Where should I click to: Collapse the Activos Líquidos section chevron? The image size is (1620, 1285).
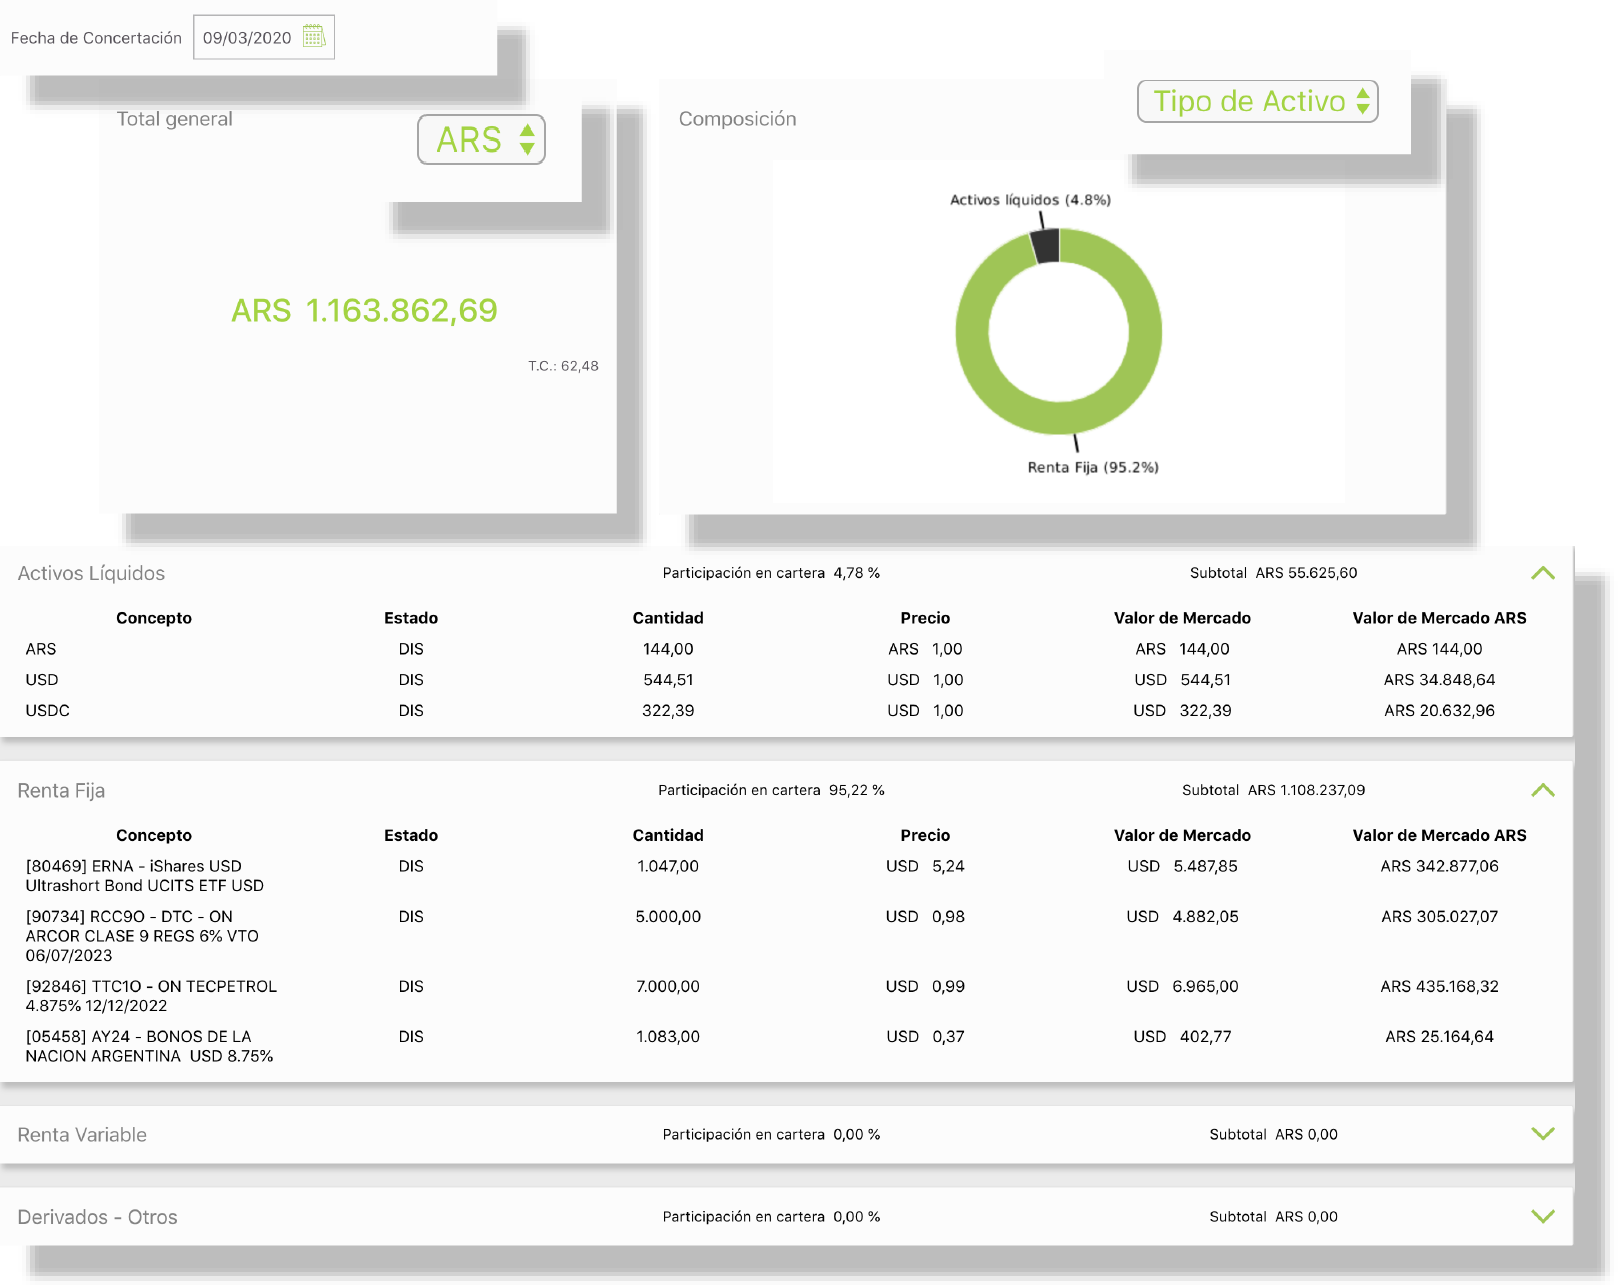coord(1542,573)
